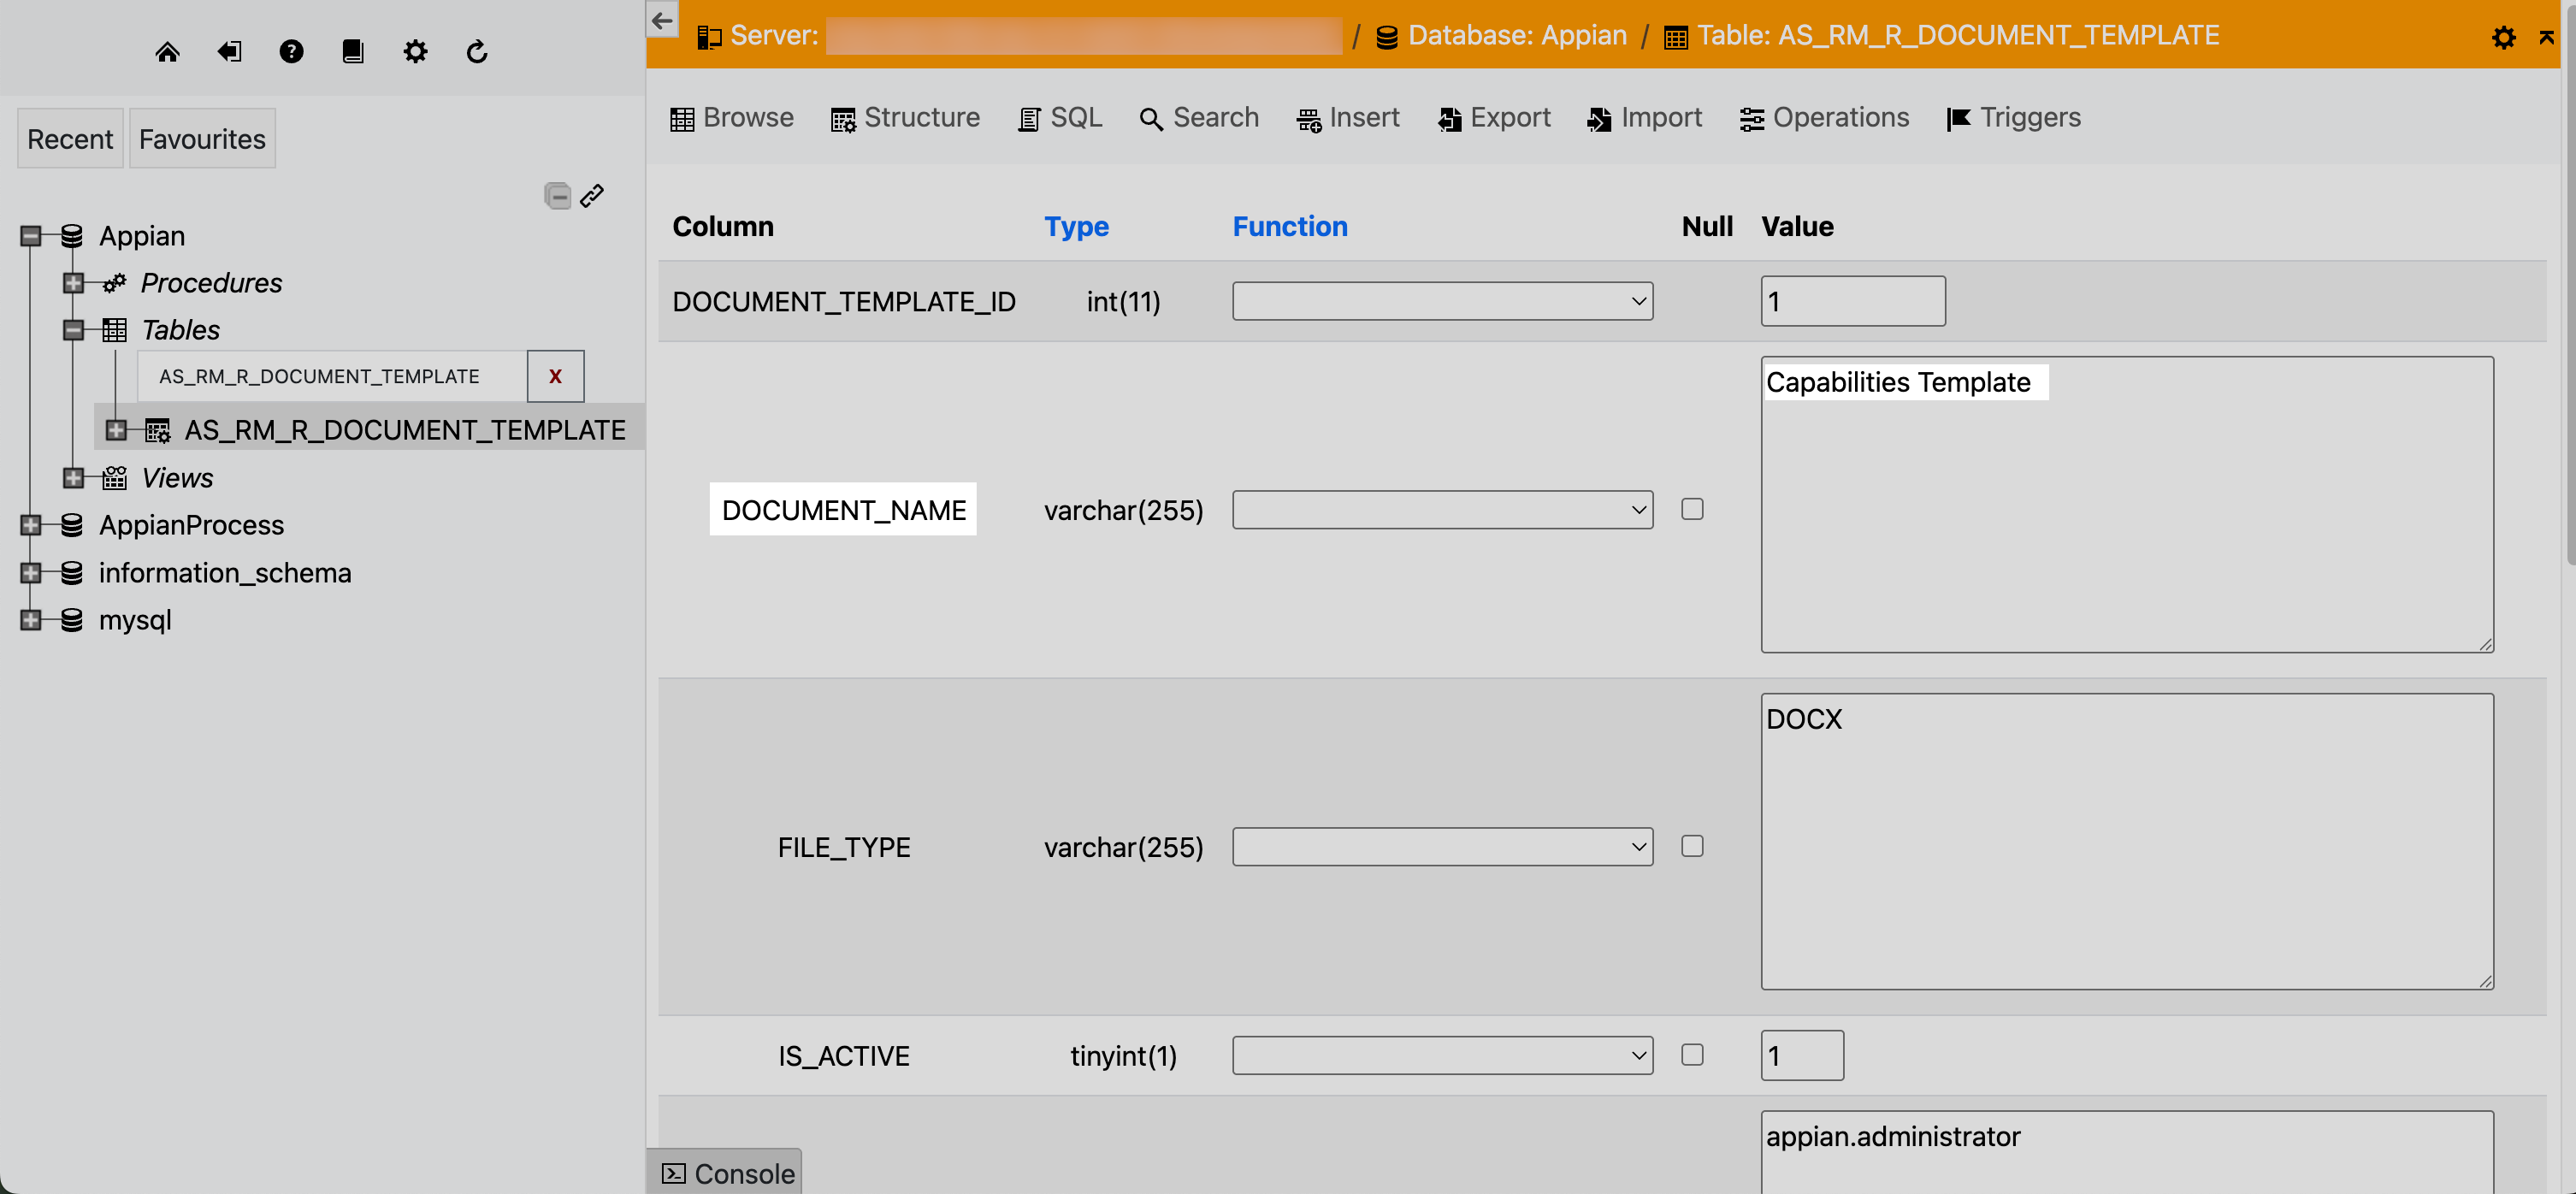Open function dropdown for DOCUMENT_NAME
Image resolution: width=2576 pixels, height=1194 pixels.
[x=1442, y=510]
